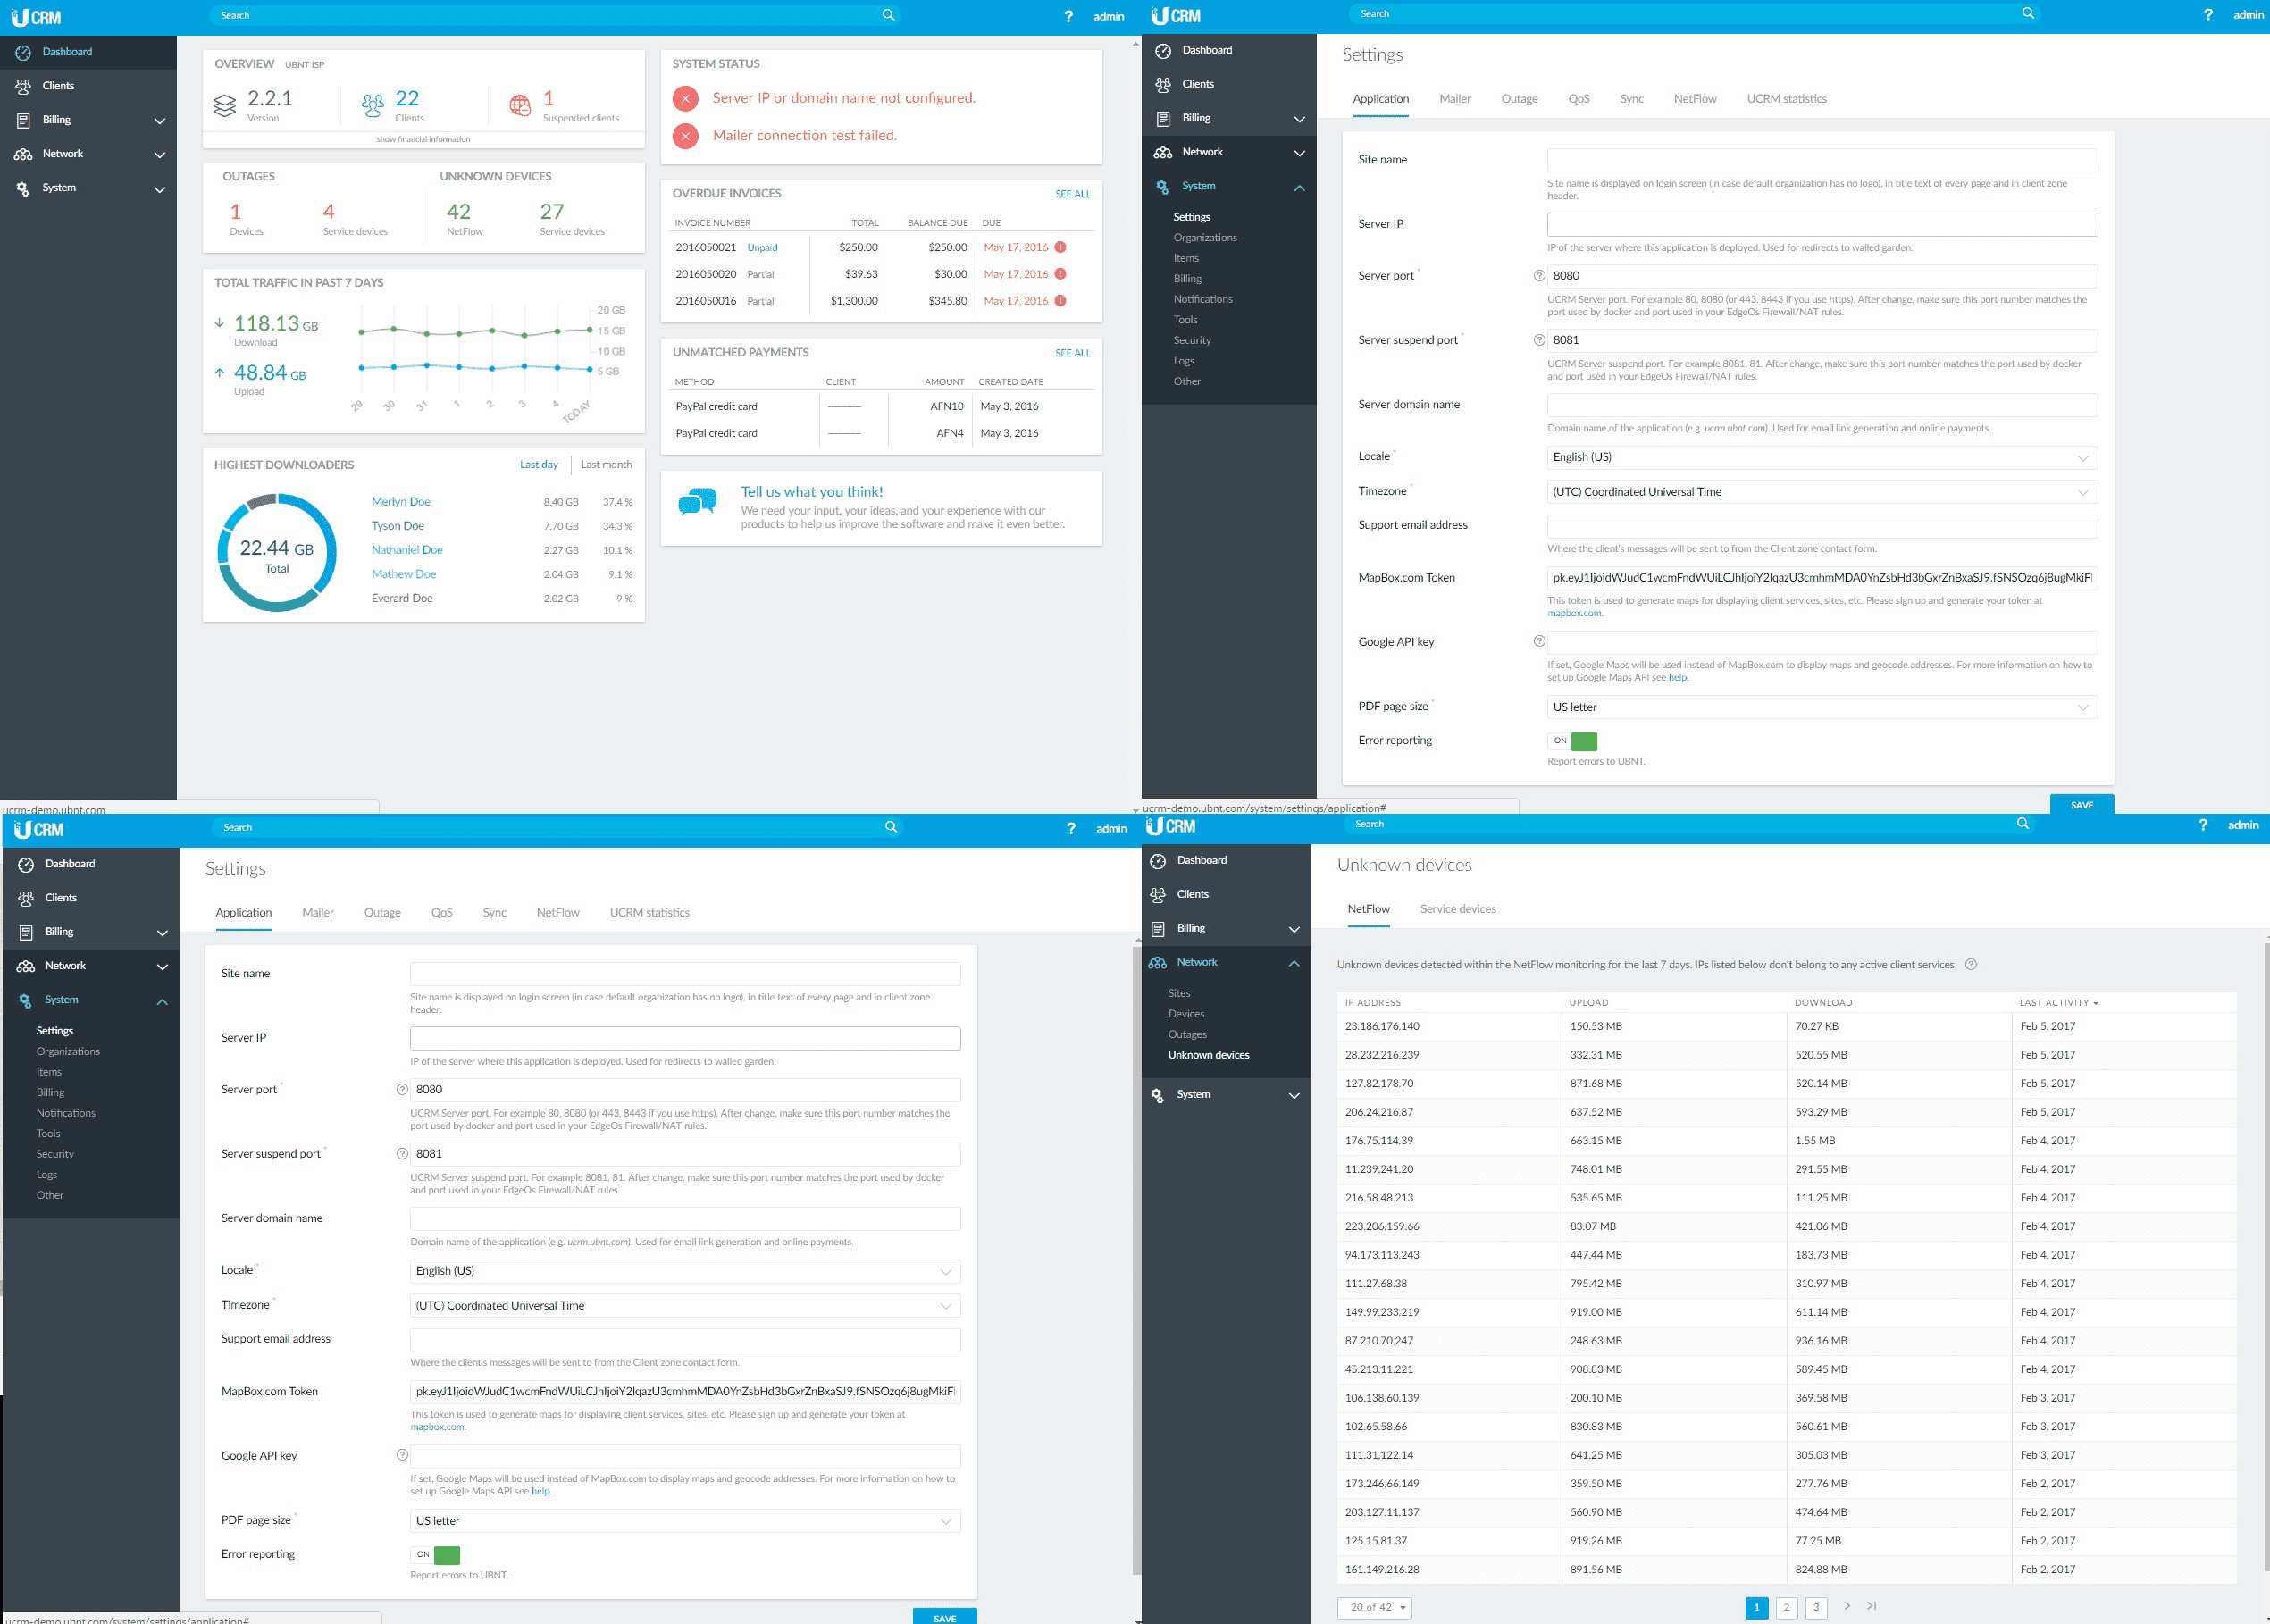Open the Dashboard from the sidebar icon

coord(24,52)
